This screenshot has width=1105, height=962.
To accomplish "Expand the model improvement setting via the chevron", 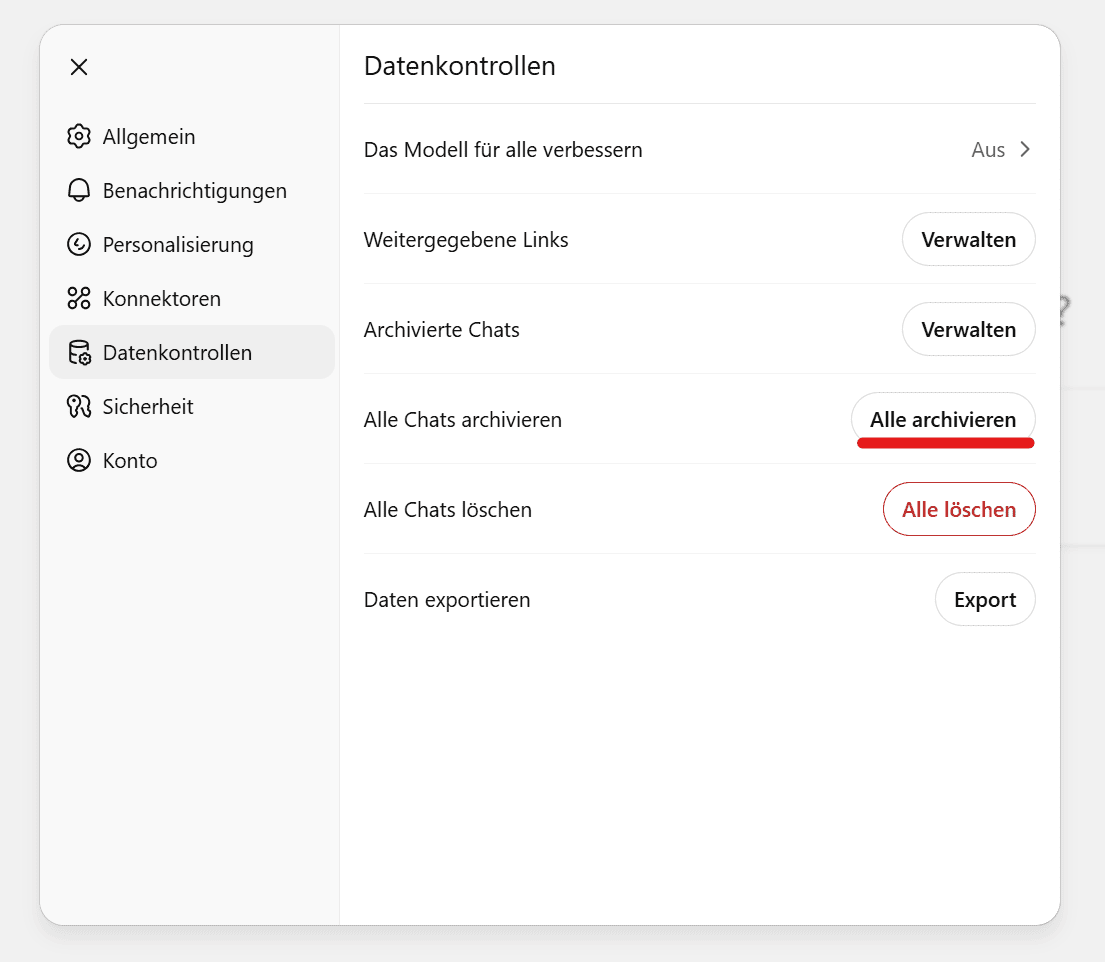I will point(1025,150).
